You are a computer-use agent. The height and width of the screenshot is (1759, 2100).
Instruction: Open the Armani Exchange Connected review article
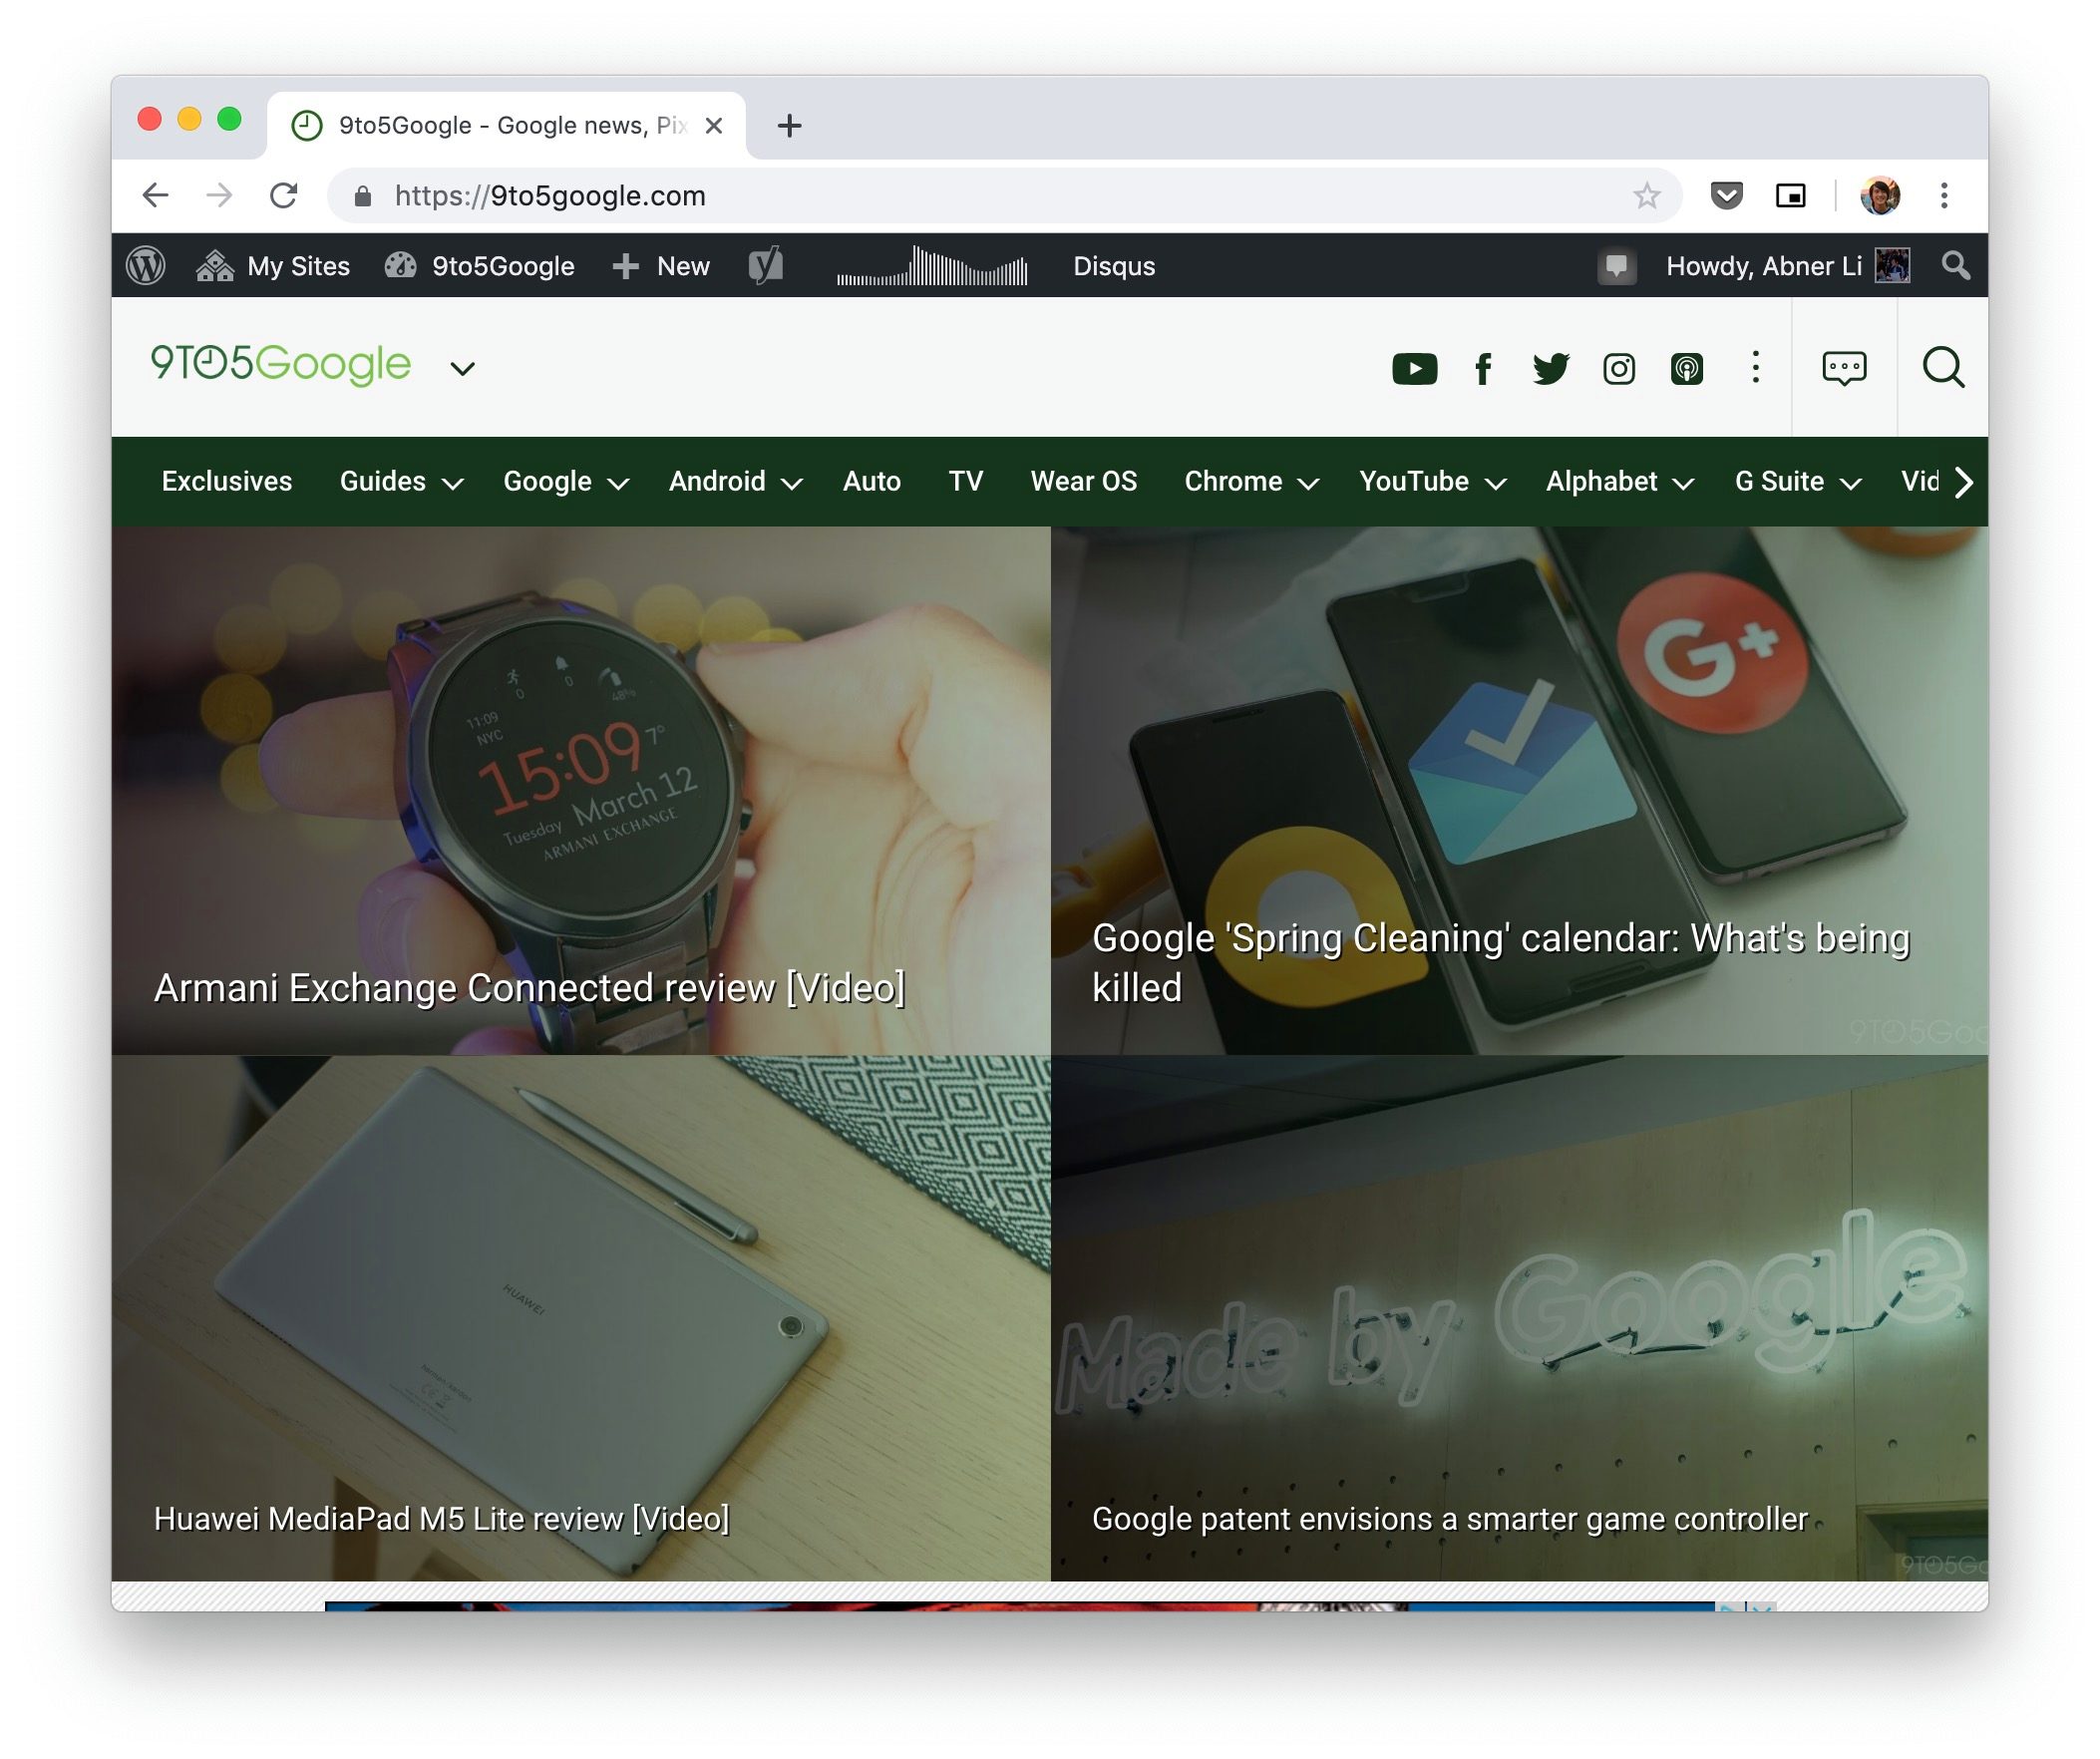[x=529, y=988]
